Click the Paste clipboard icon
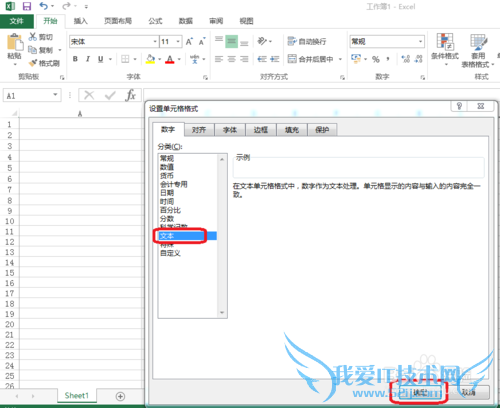Screen dimensions: 500x408 click(x=15, y=43)
